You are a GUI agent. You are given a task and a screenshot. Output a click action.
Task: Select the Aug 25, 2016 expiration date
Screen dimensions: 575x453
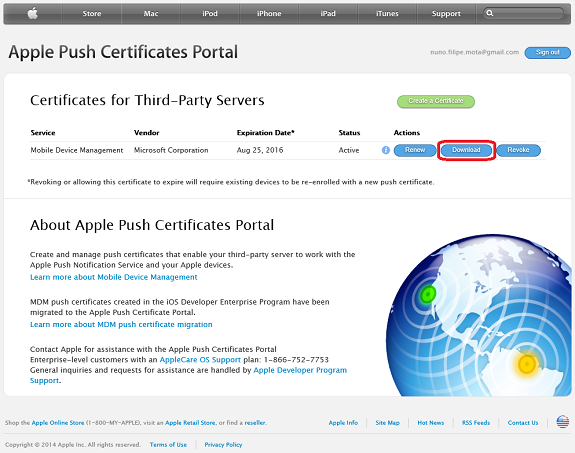tap(260, 150)
